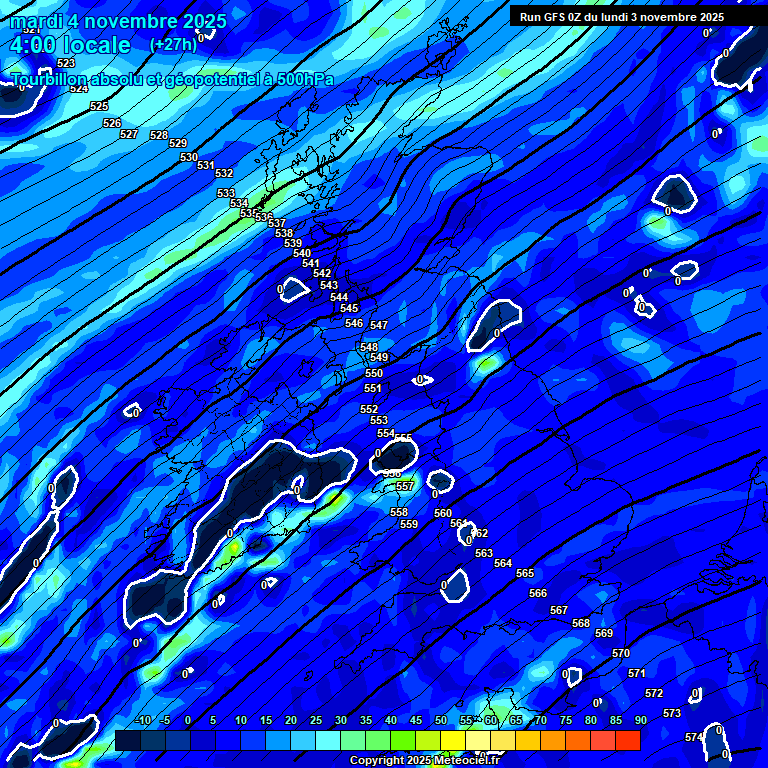Click the Run GFS 0Z header banner
The image size is (768, 768).
(x=622, y=17)
